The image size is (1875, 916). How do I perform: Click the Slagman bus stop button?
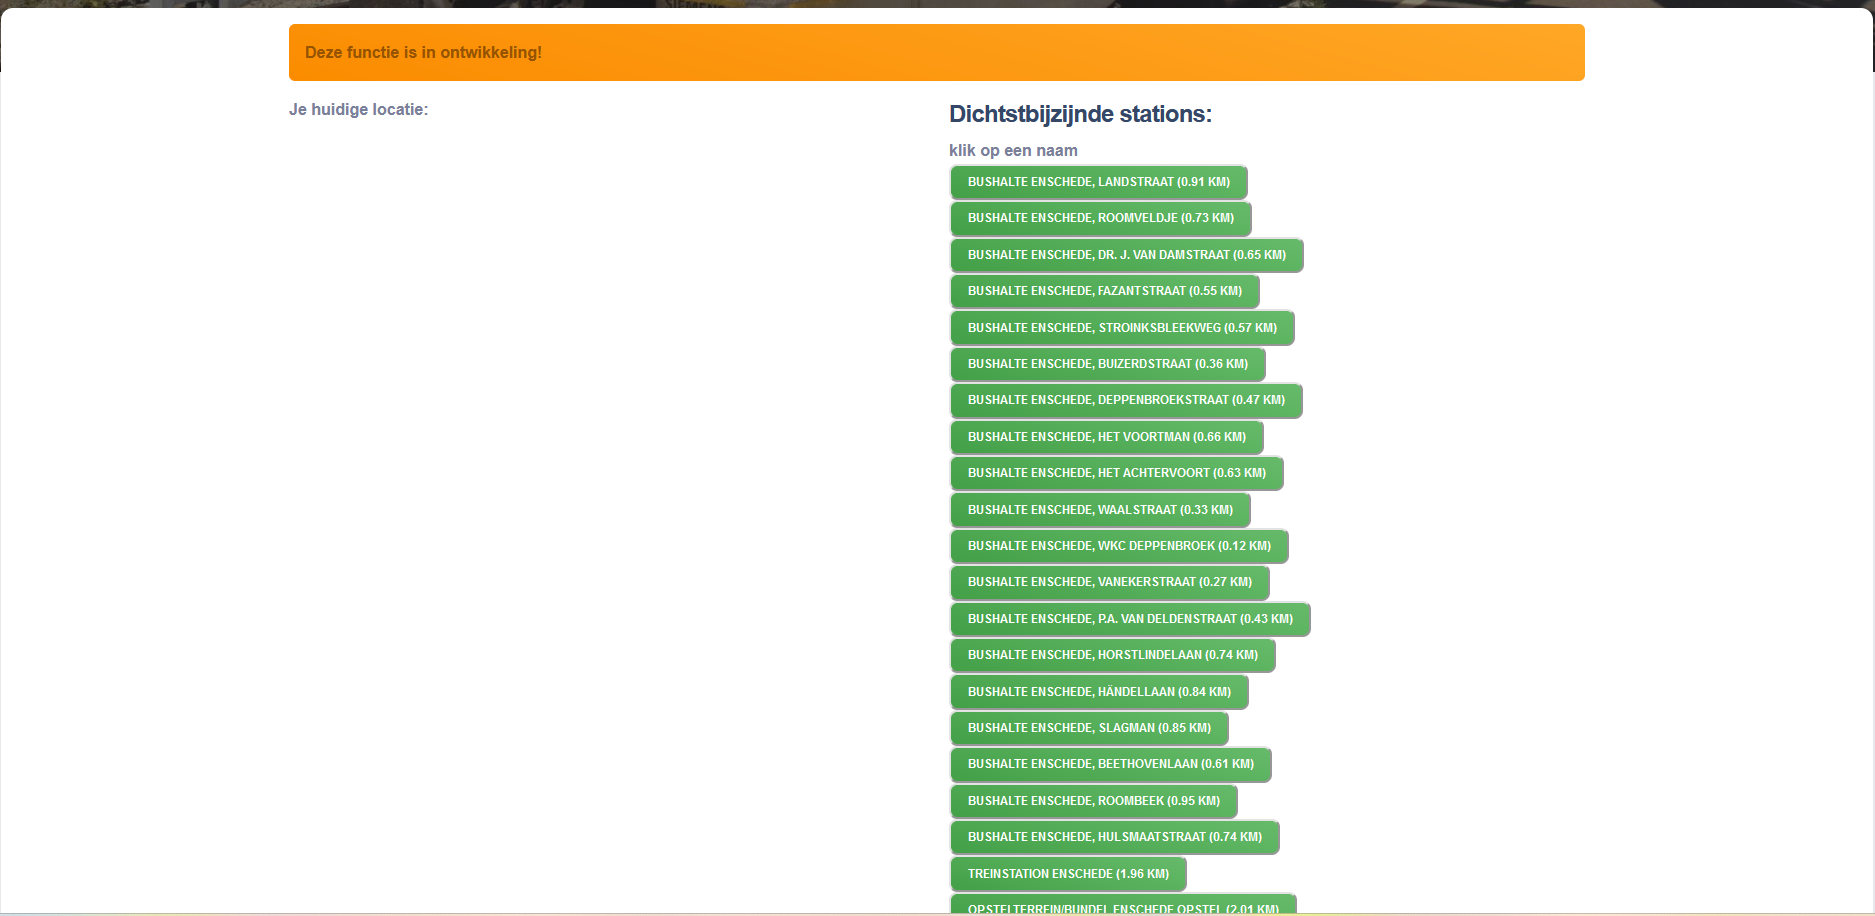tap(1089, 728)
